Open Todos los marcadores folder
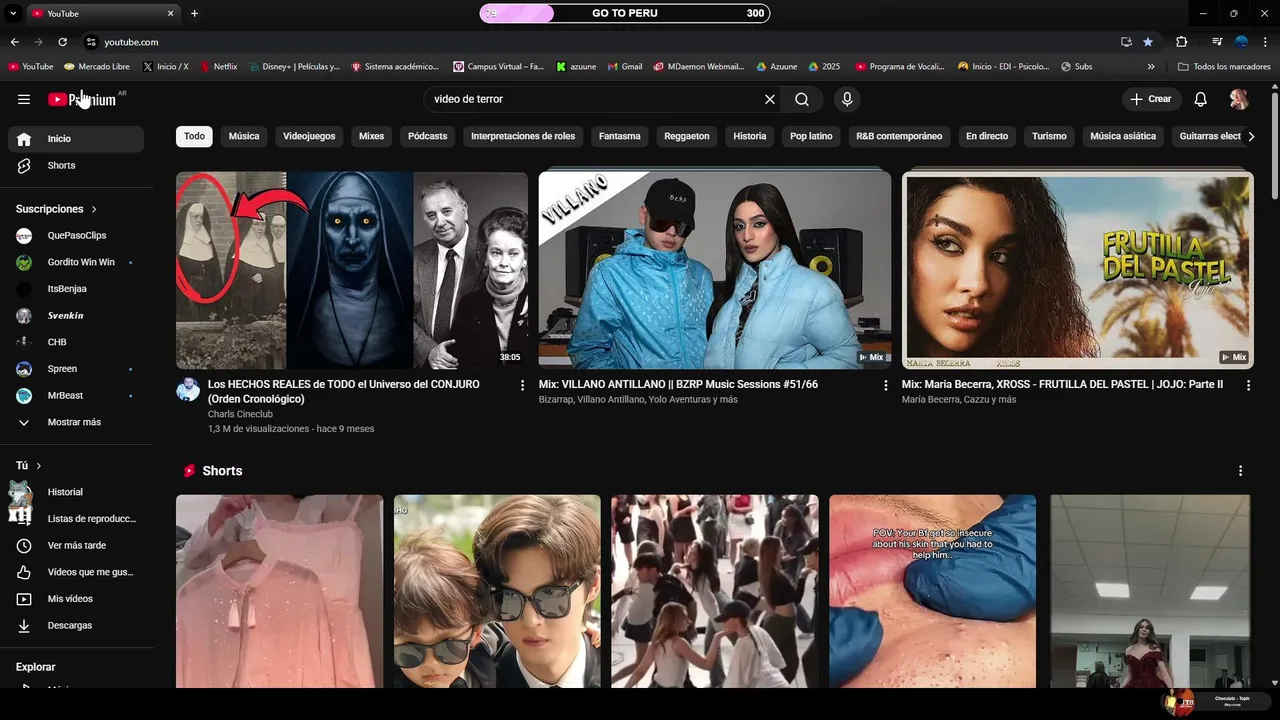 (x=1224, y=67)
